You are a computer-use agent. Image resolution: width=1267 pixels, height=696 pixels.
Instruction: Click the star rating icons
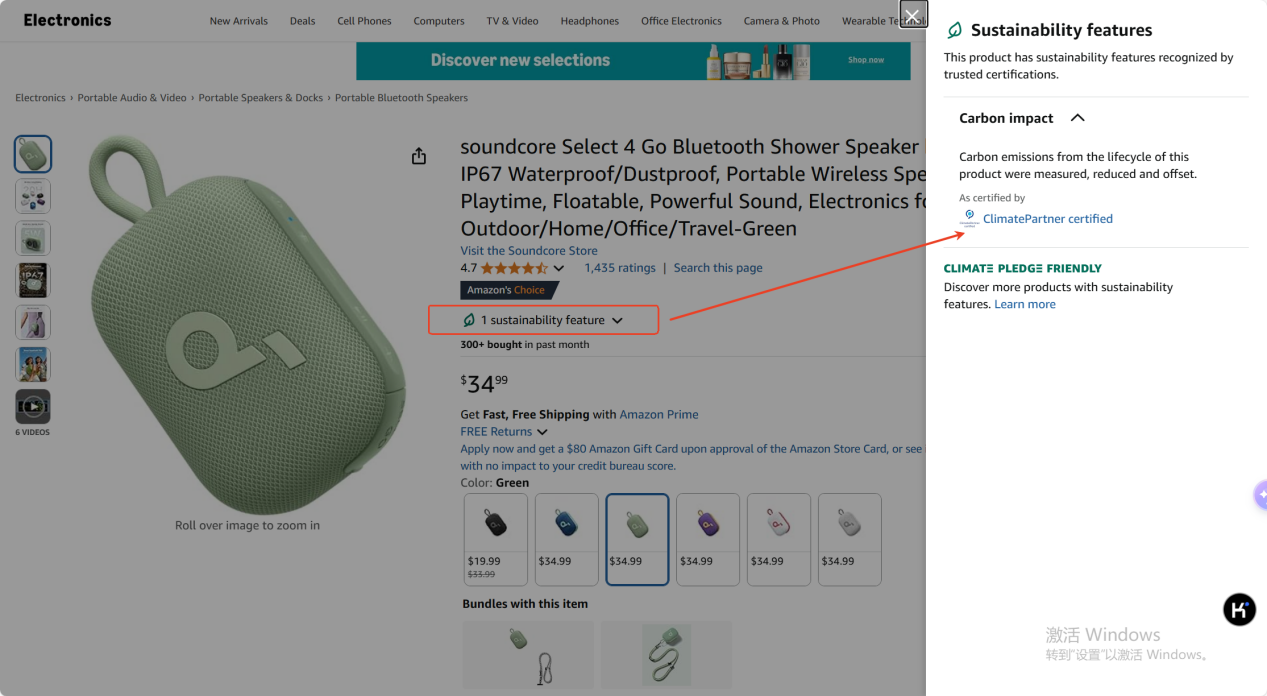pos(514,268)
